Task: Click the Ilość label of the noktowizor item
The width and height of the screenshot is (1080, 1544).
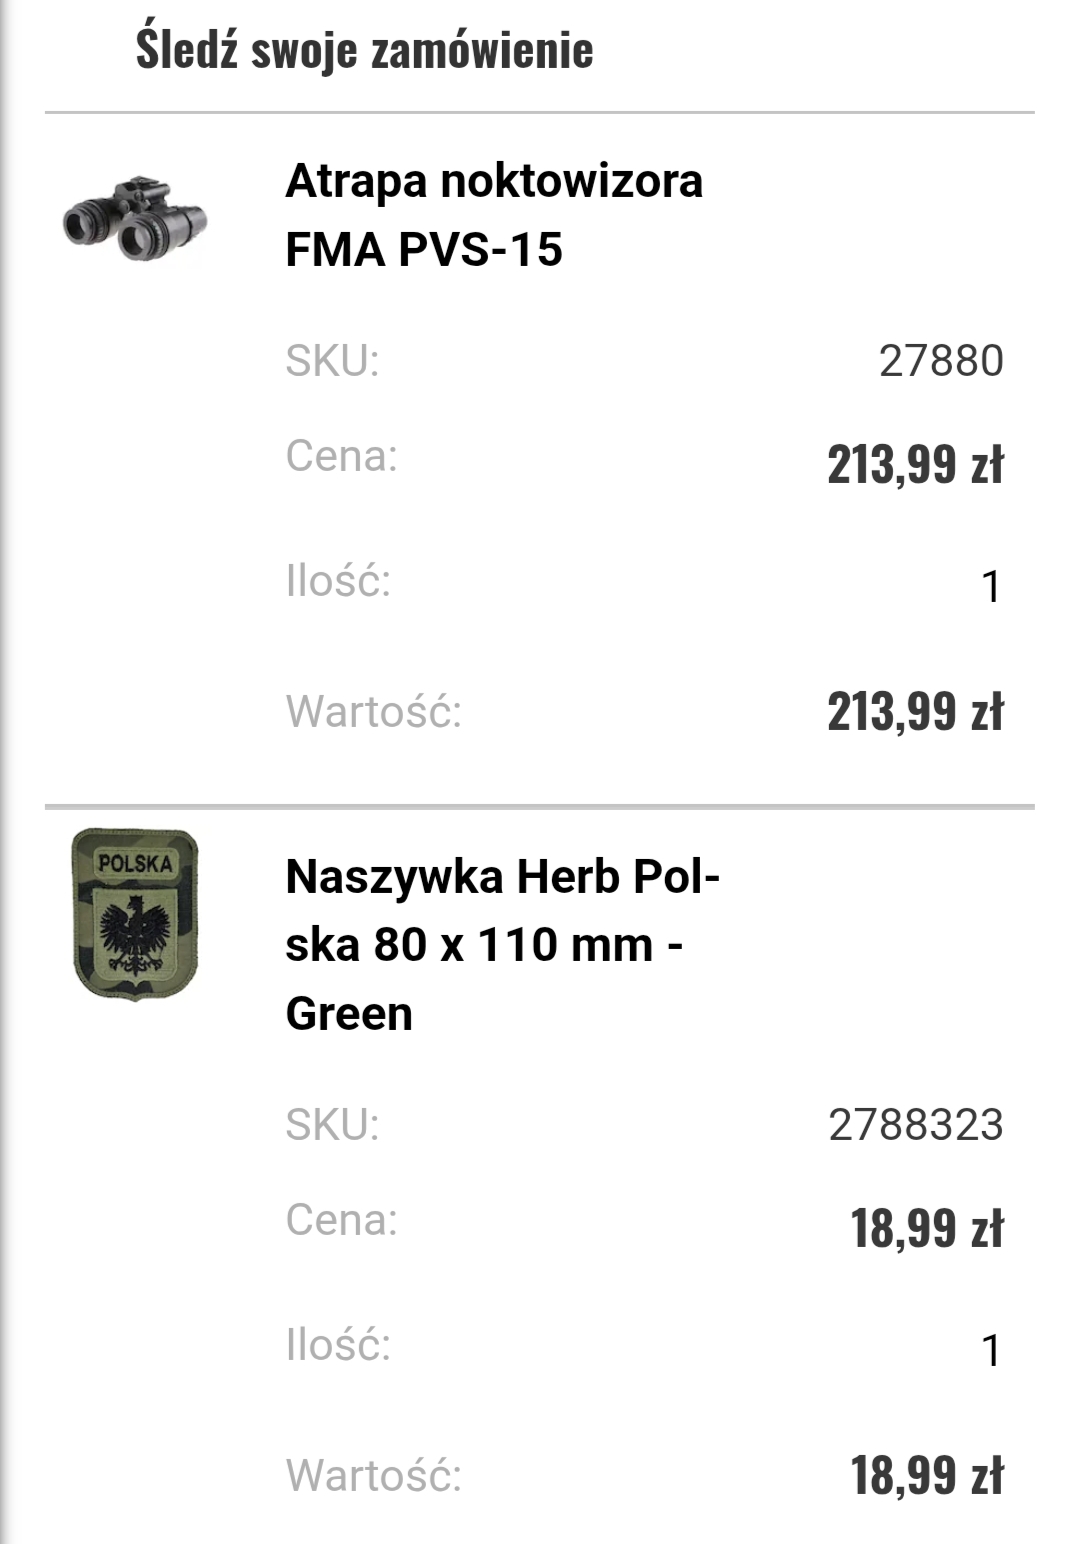Action: click(x=338, y=581)
